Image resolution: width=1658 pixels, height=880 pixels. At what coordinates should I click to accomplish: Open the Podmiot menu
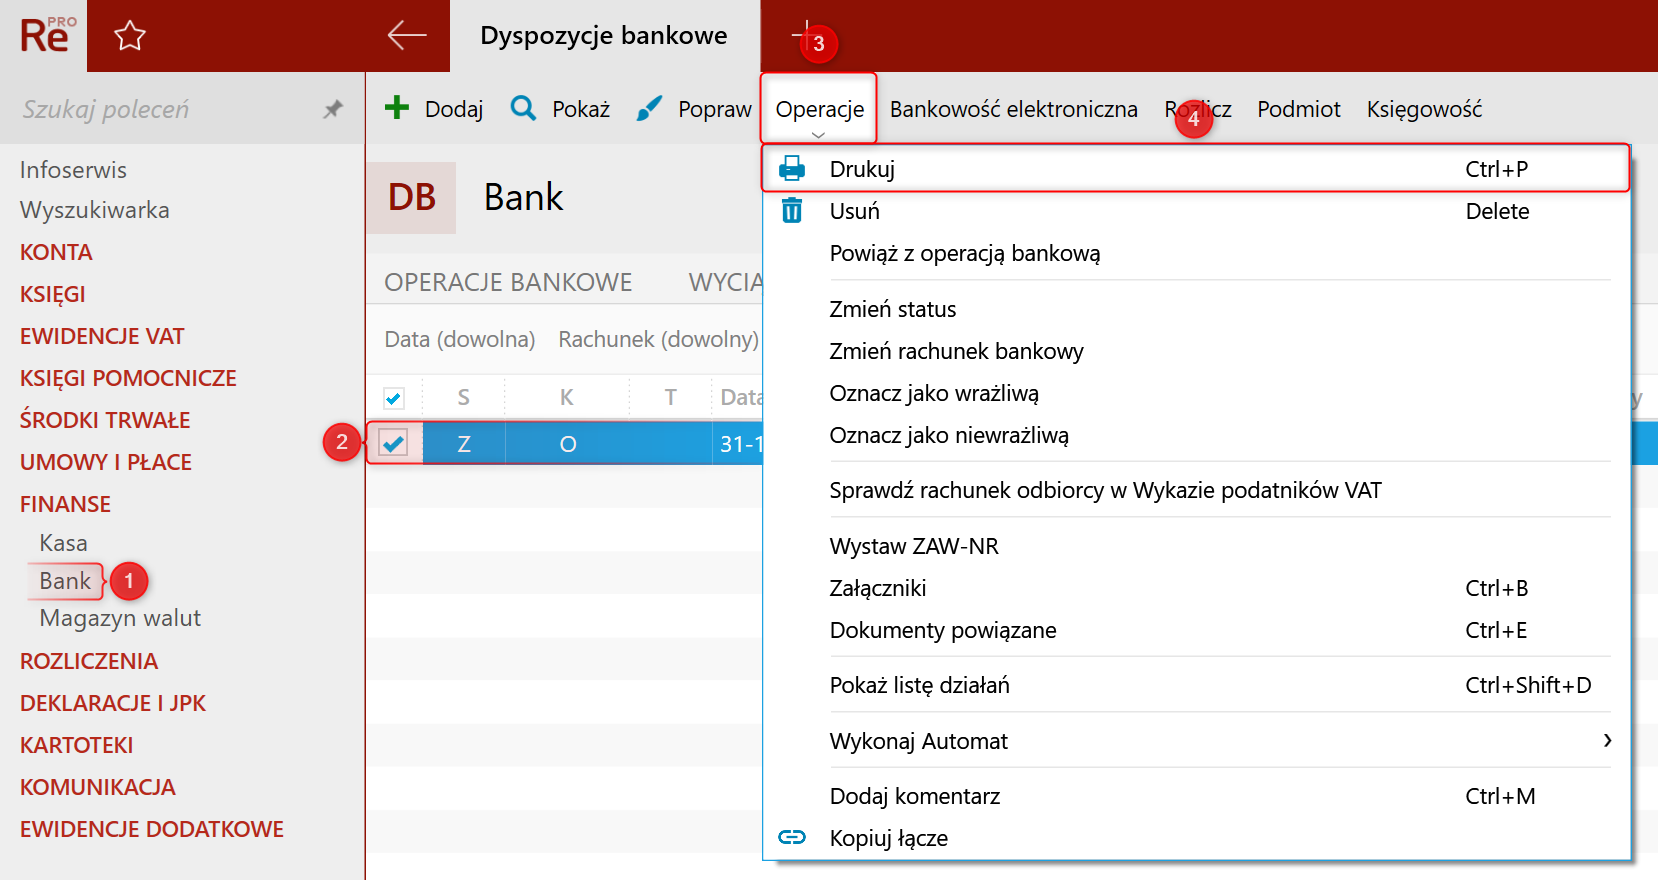[1299, 109]
